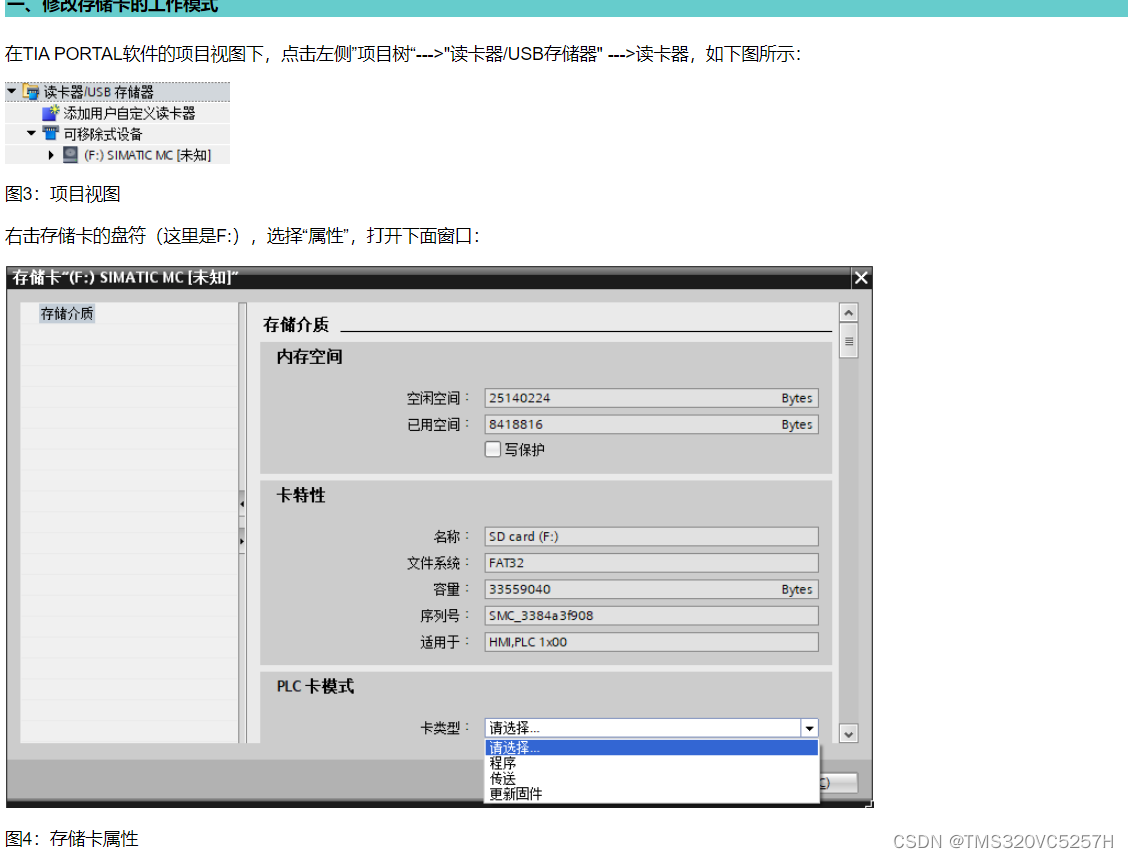This screenshot has width=1128, height=858.
Task: Click the scrollbar down arrow in dialog
Action: click(x=849, y=734)
